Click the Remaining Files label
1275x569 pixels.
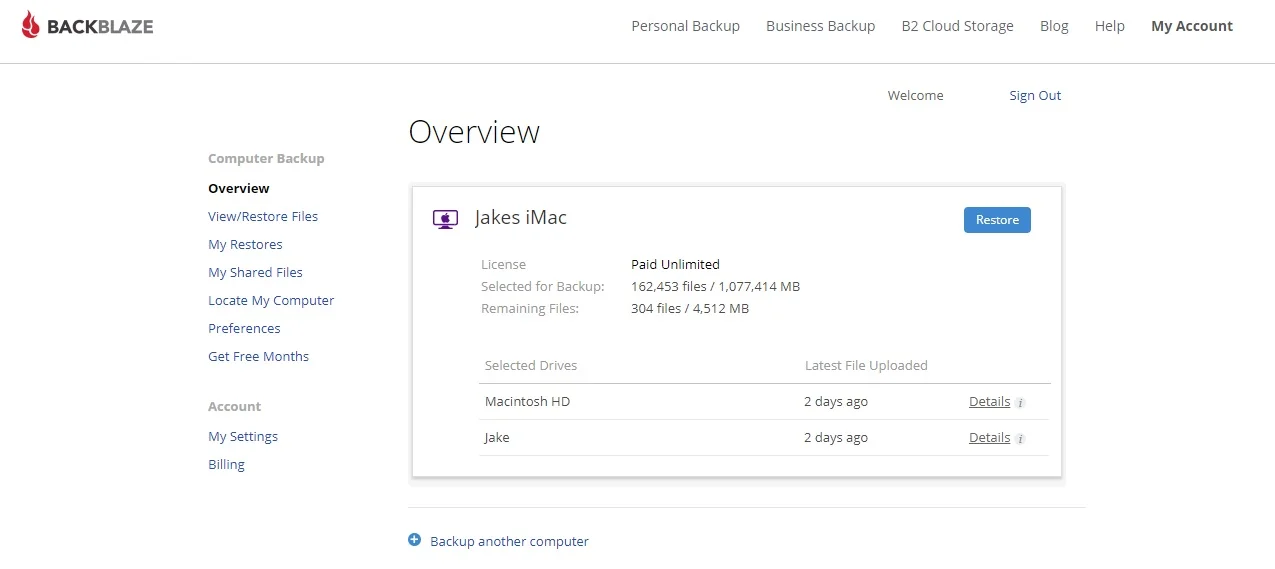click(530, 308)
